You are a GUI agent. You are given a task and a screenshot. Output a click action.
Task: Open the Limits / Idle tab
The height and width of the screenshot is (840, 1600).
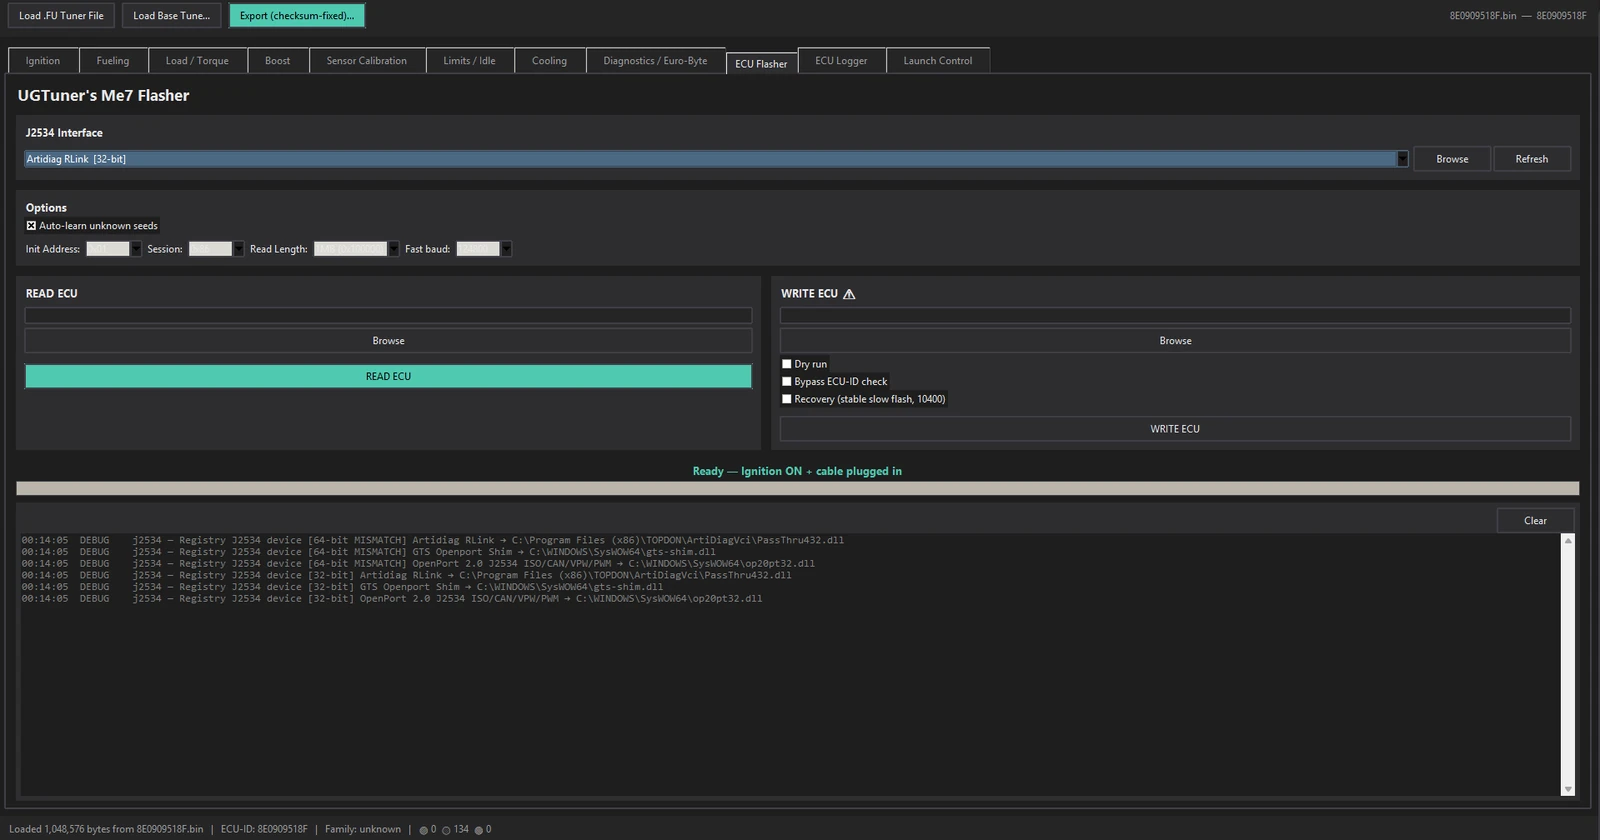click(x=469, y=61)
